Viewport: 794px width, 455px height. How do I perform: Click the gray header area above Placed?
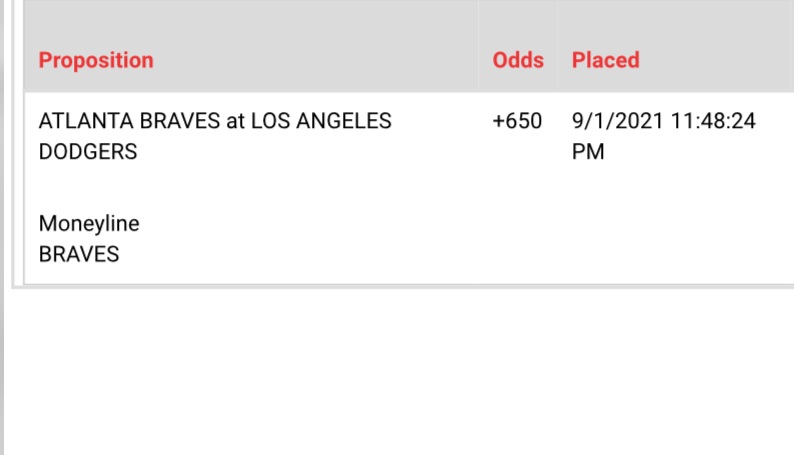click(675, 23)
